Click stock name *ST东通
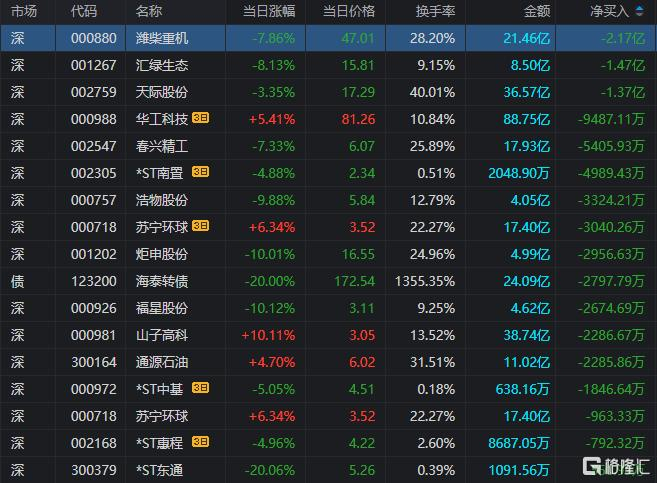Screen dimensions: 657x483 (162, 469)
